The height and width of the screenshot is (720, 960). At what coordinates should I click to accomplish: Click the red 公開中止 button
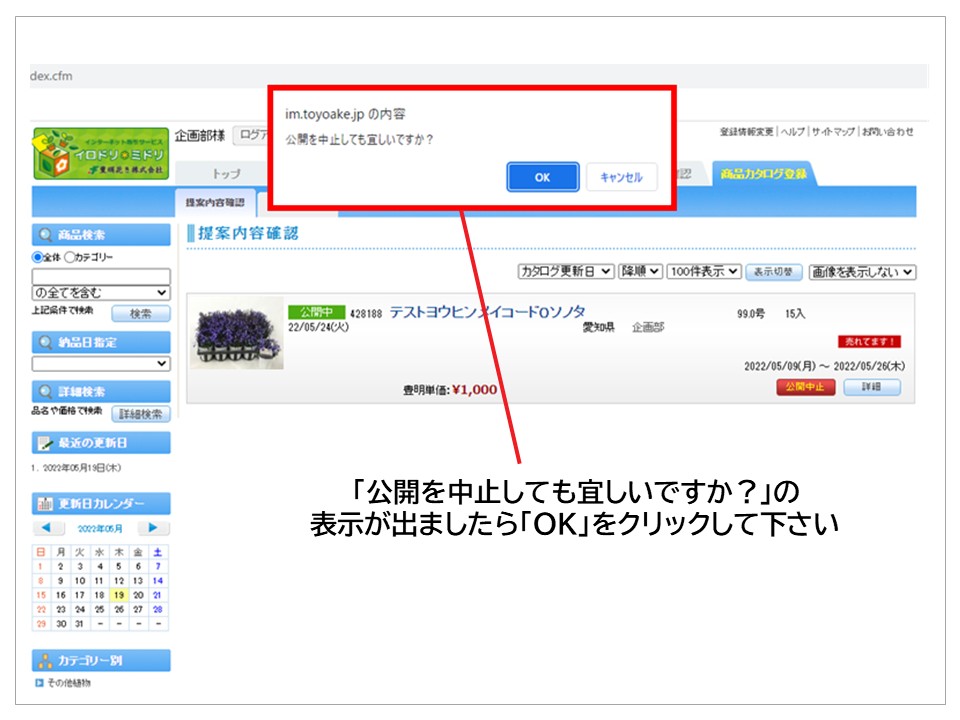coord(805,388)
